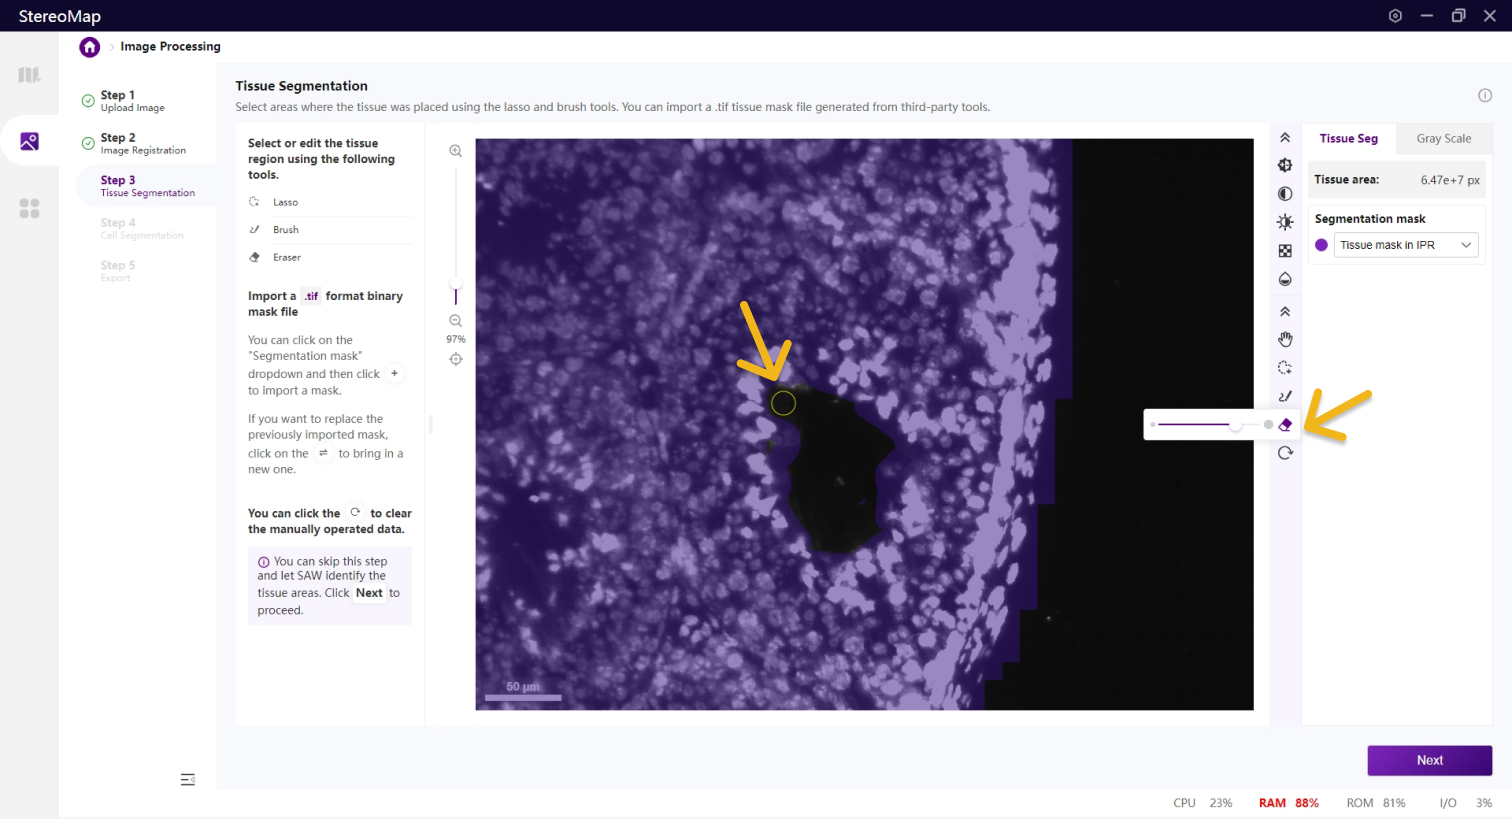Click the Eraser tool beside the size slider
The width and height of the screenshot is (1512, 819).
1286,425
